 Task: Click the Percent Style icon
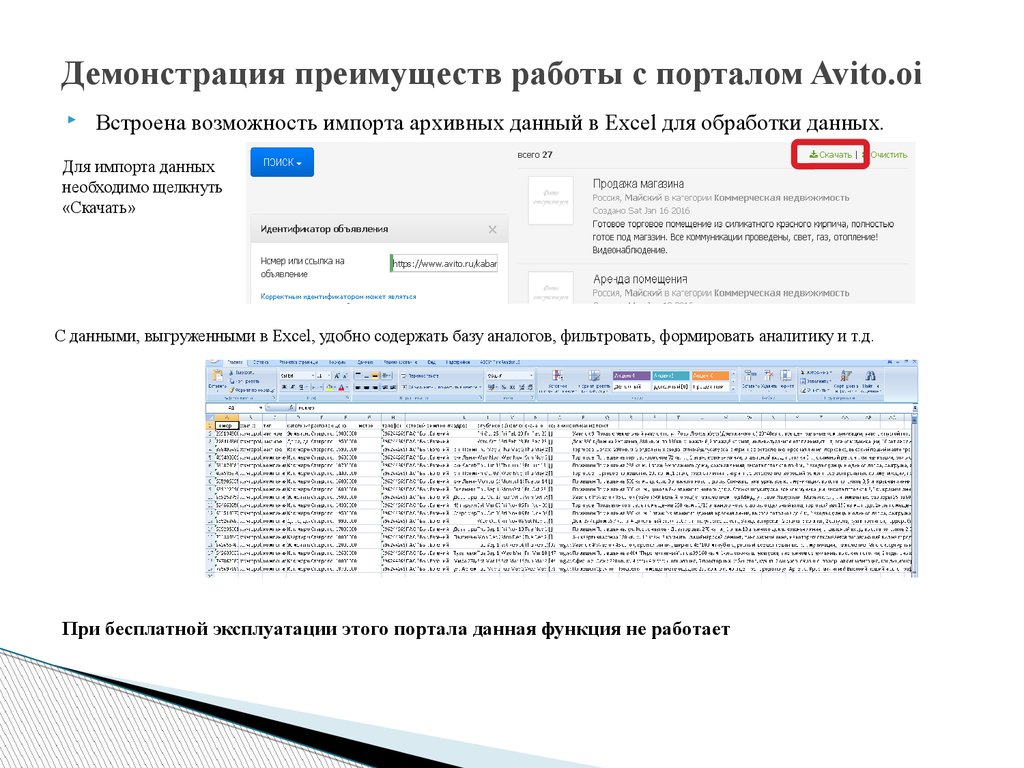click(x=503, y=387)
